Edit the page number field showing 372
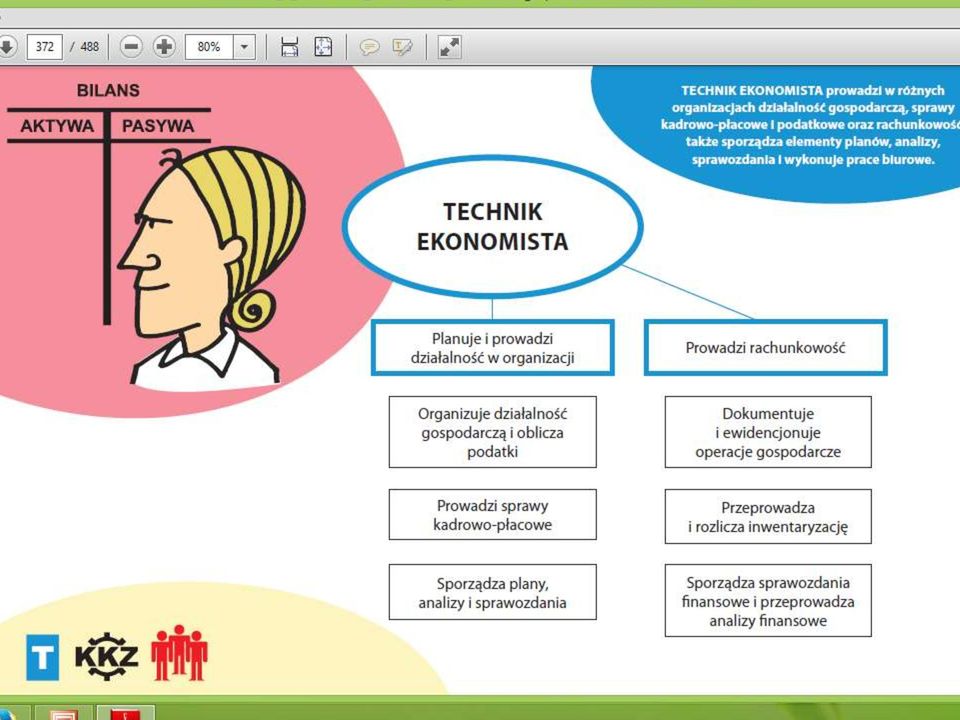 coord(45,47)
